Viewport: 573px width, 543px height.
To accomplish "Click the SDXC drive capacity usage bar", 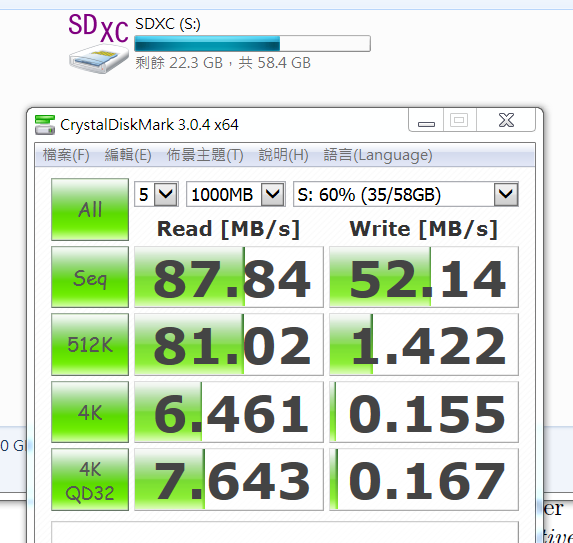I will [253, 43].
